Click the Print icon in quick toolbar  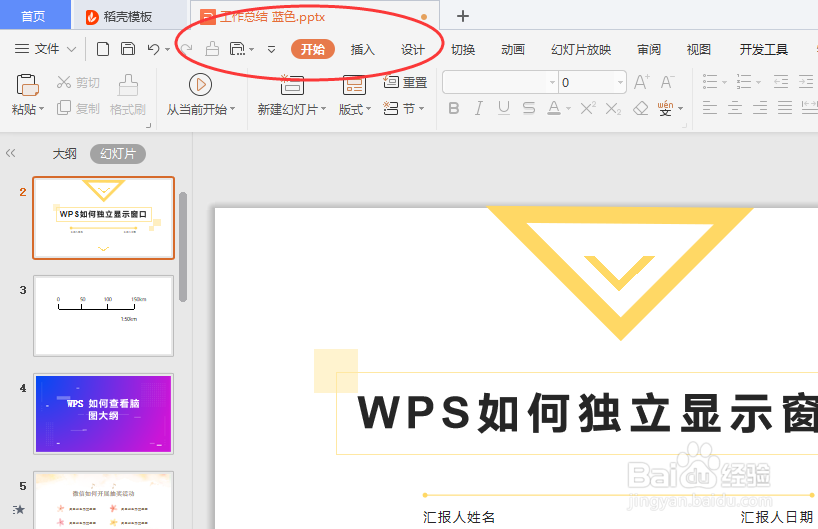pos(212,49)
